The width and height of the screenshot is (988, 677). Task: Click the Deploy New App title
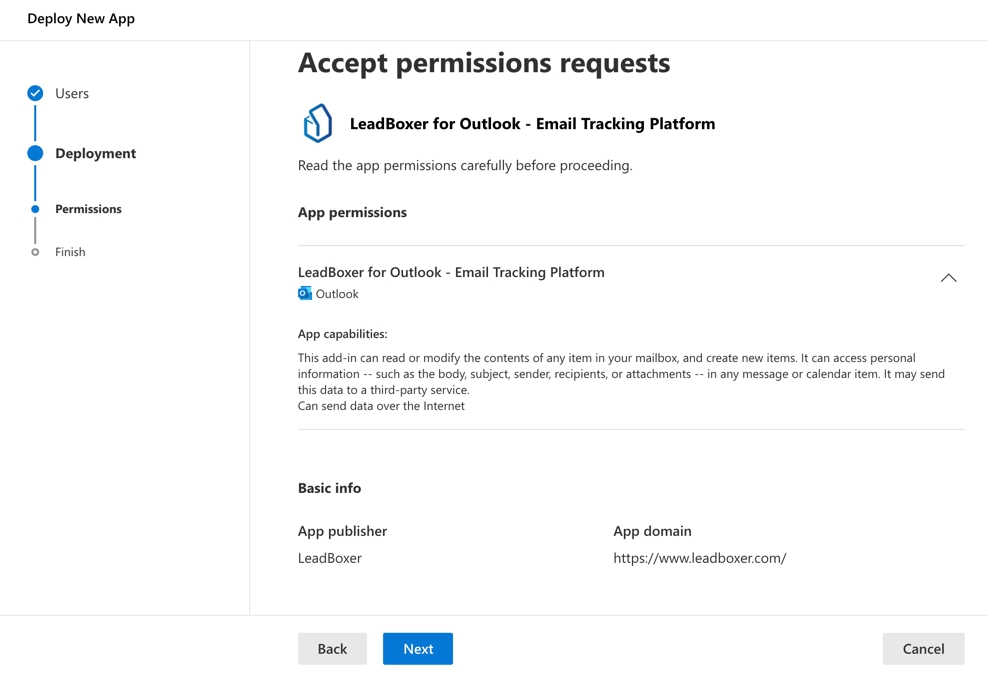[81, 19]
